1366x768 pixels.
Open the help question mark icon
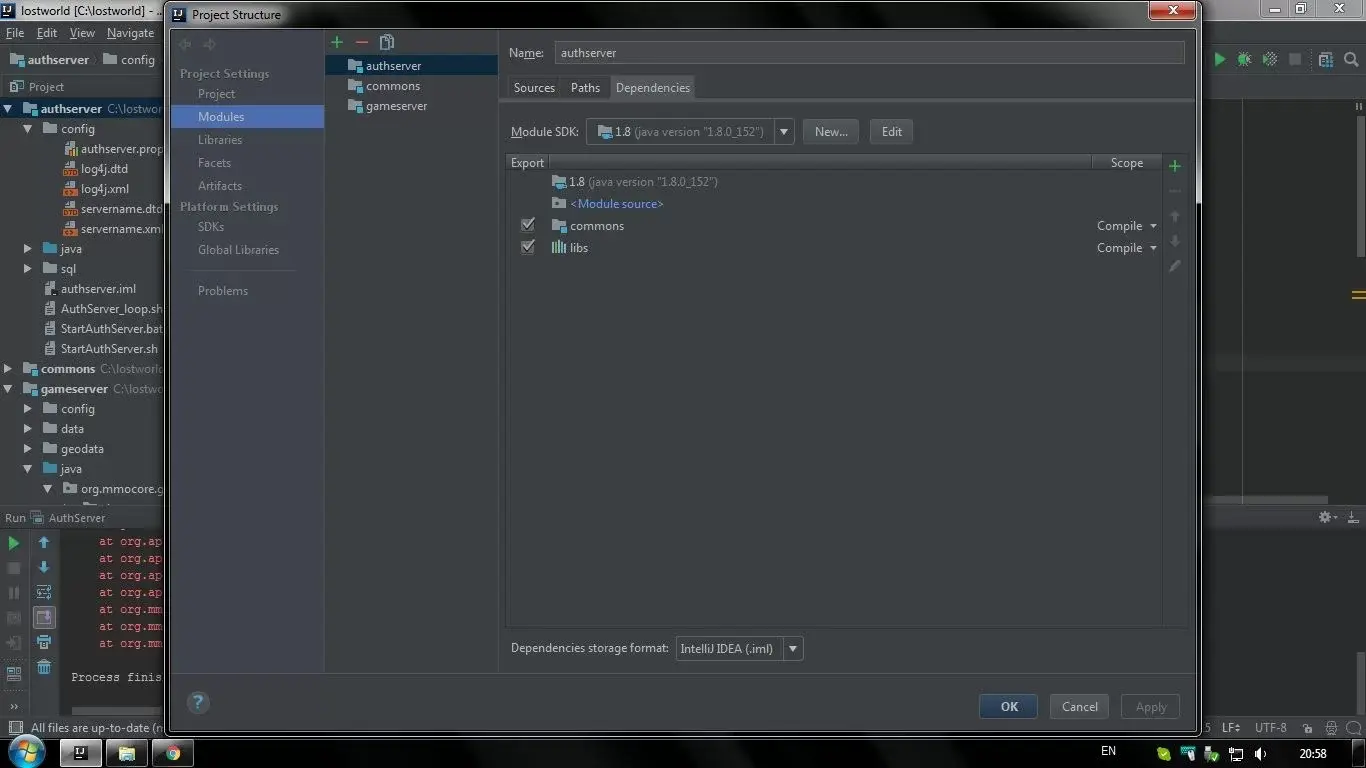(x=198, y=702)
